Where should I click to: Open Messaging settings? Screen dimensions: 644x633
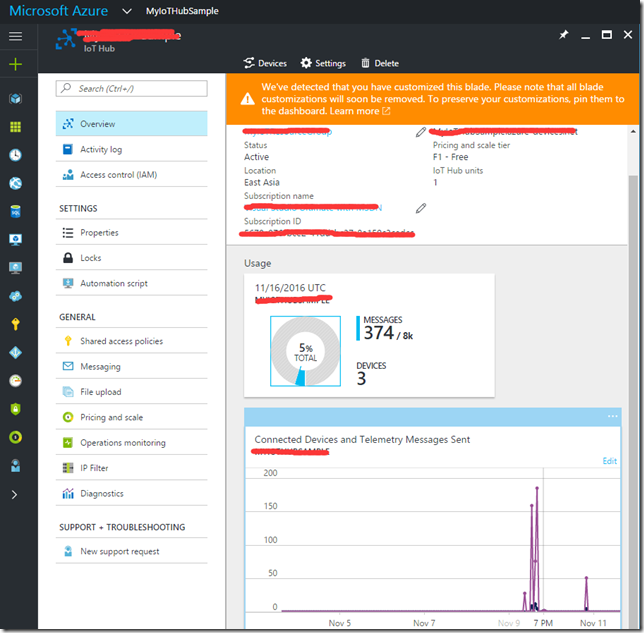point(131,366)
